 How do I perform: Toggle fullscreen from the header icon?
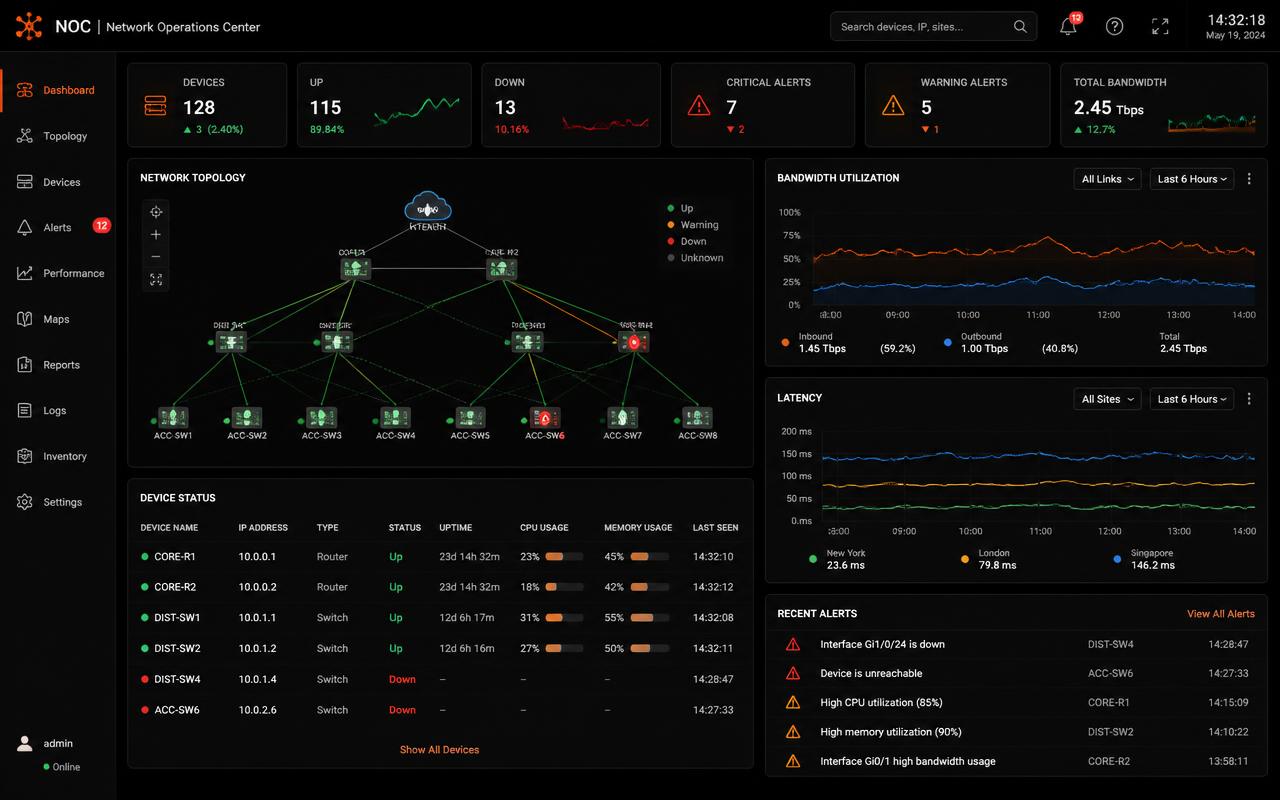1160,27
